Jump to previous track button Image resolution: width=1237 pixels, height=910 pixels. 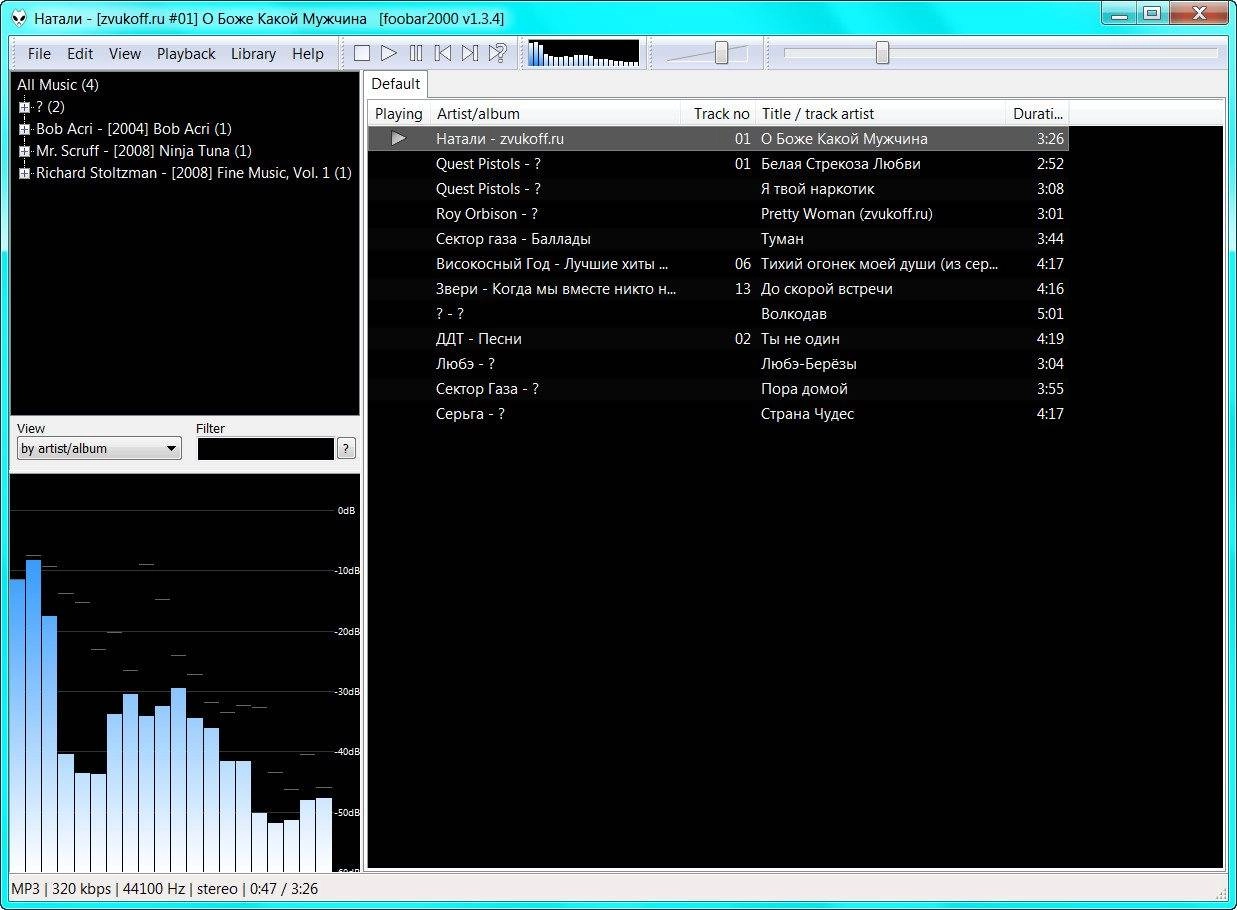coord(443,53)
